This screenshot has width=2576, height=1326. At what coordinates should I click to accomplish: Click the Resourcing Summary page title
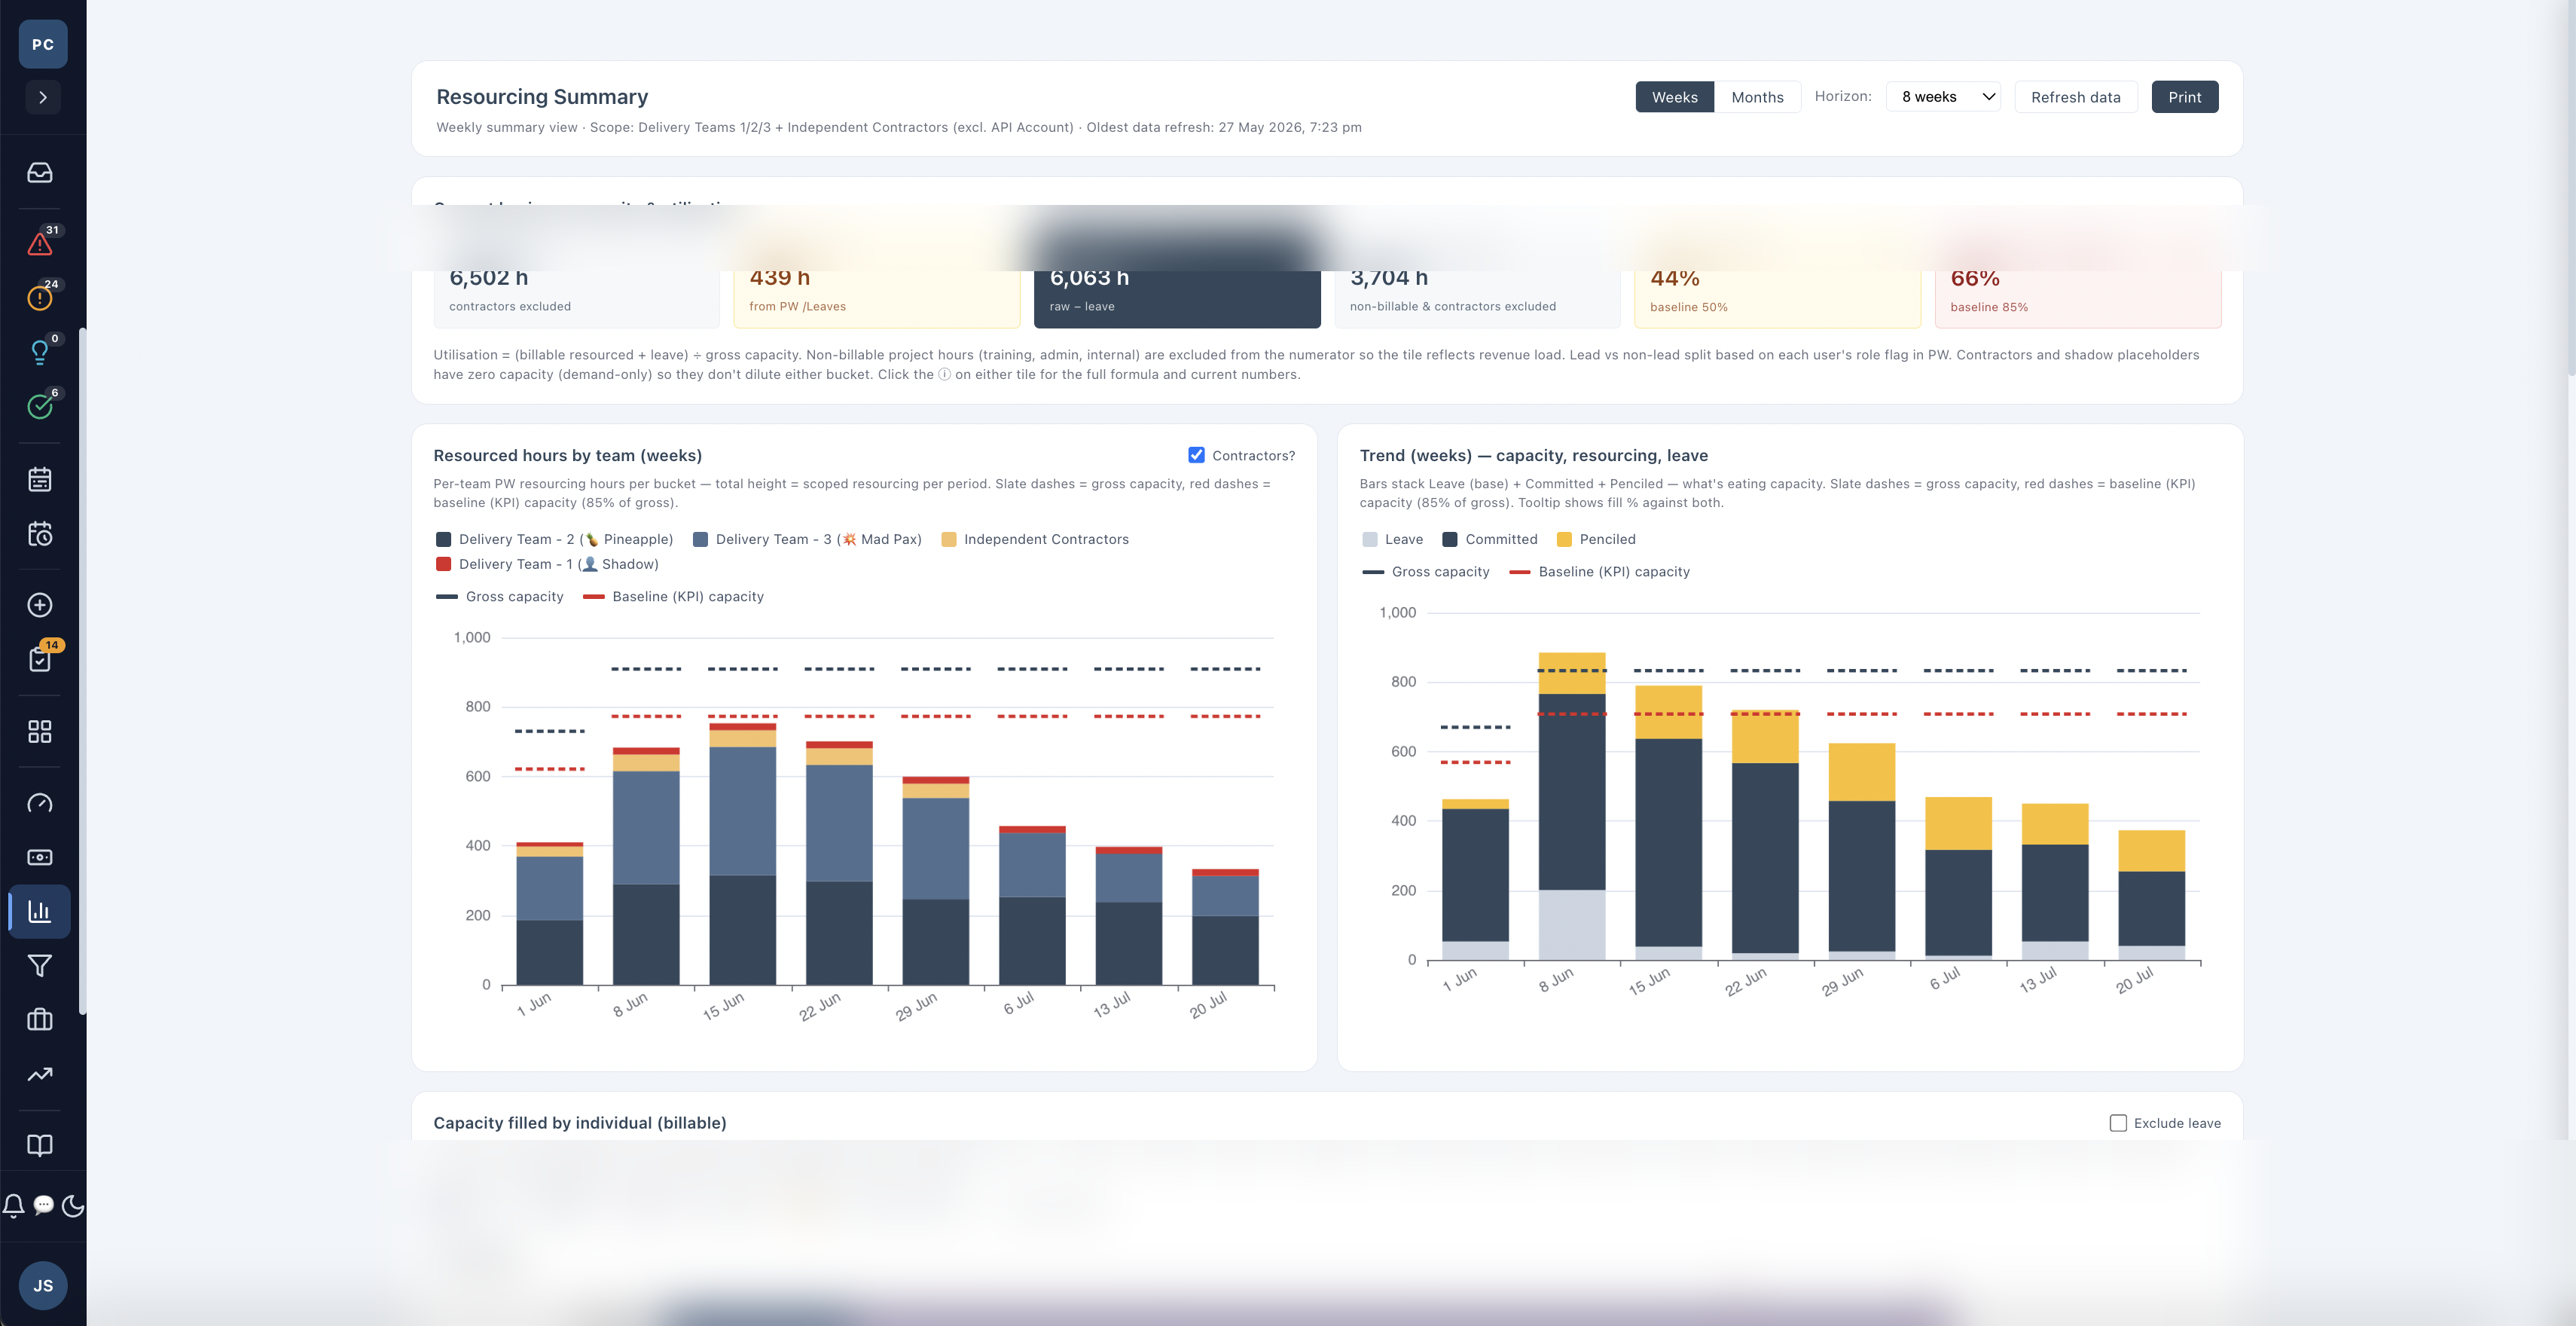[x=542, y=97]
